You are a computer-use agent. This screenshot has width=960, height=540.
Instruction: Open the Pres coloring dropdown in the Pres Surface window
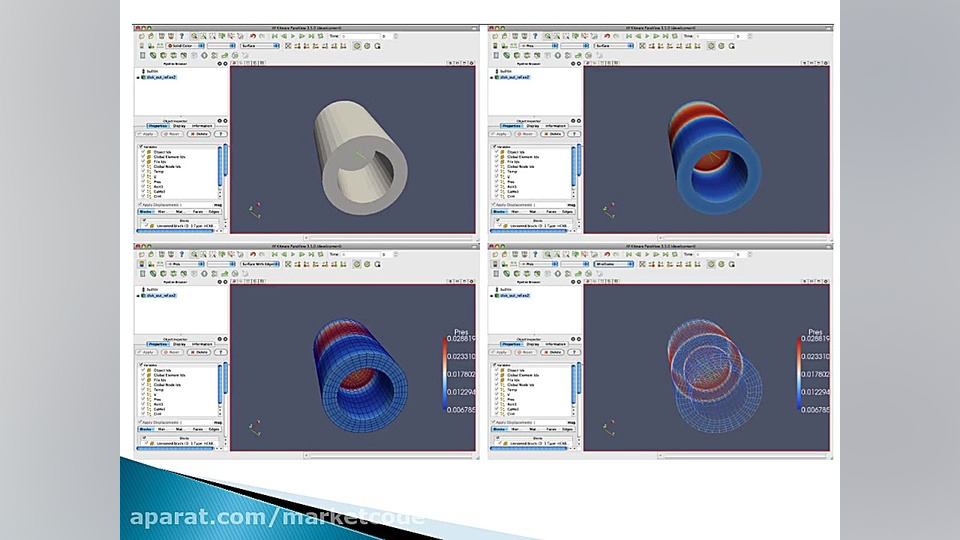(x=539, y=46)
